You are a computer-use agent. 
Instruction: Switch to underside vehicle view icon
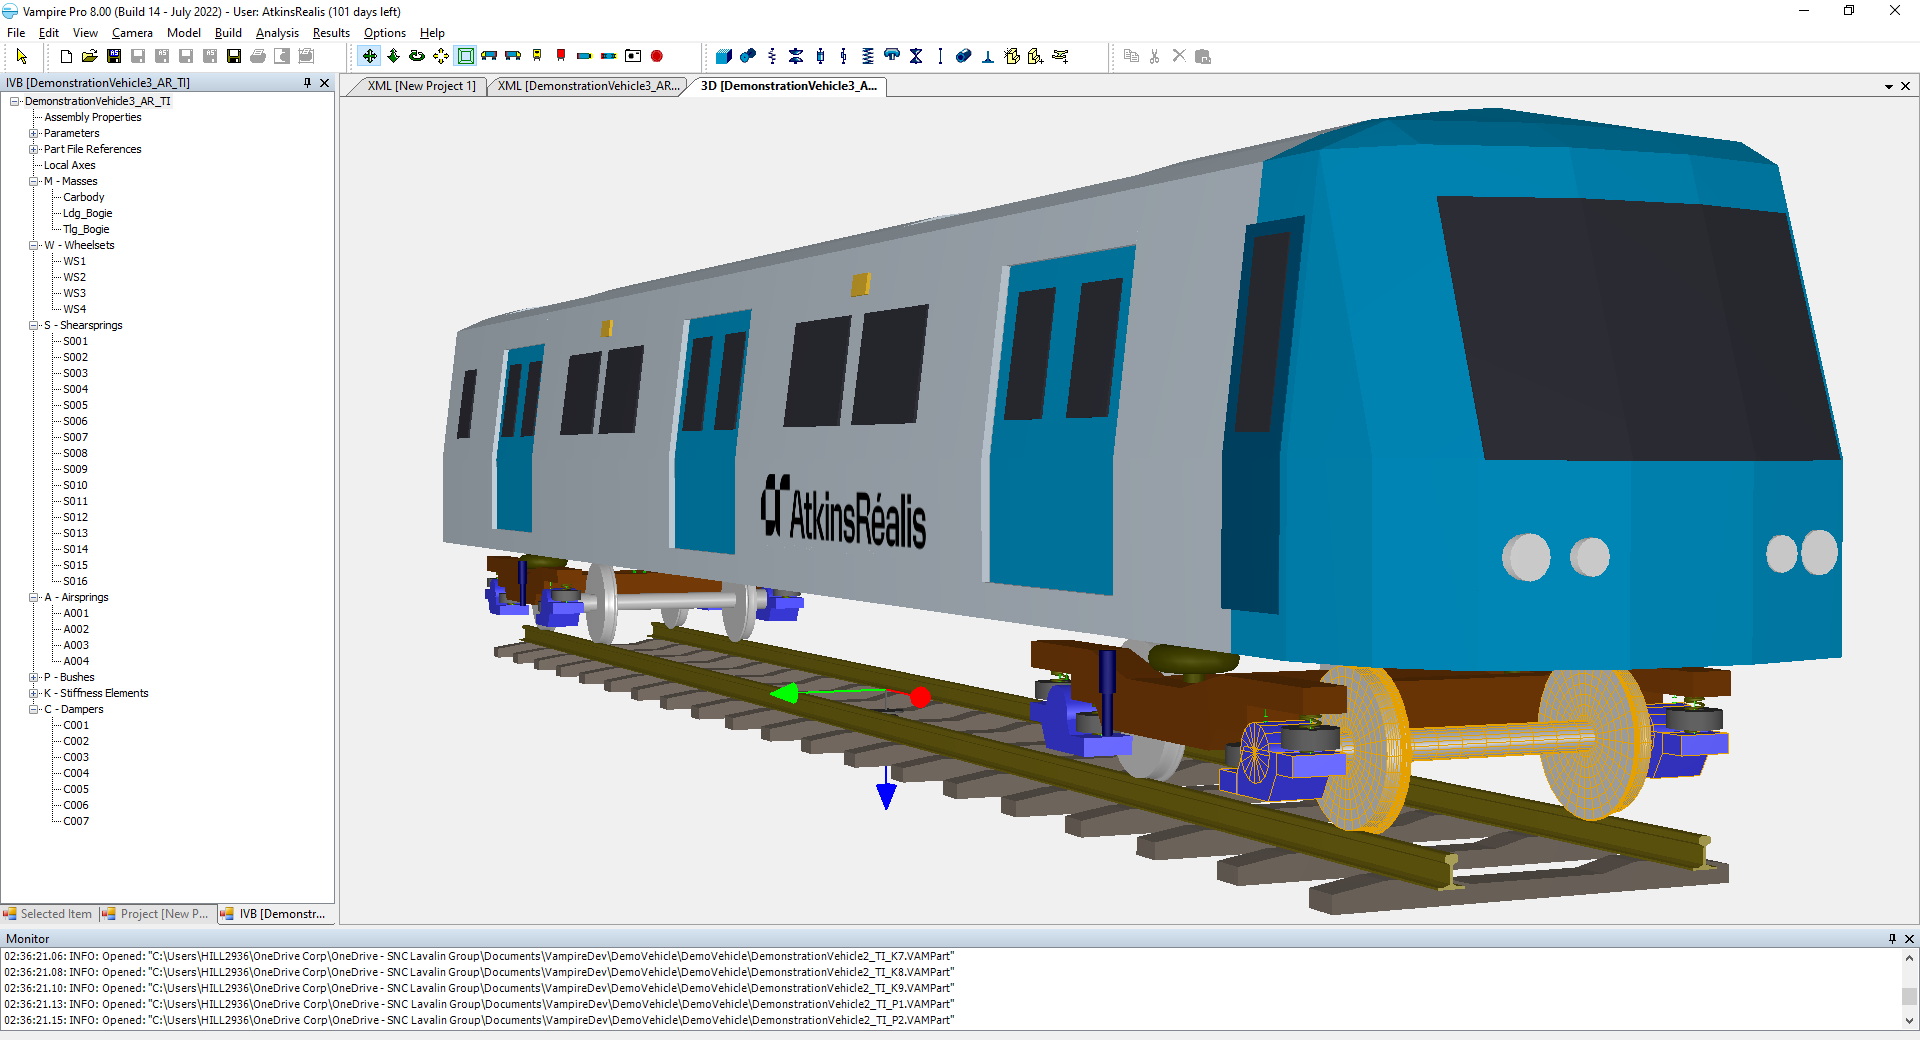click(x=609, y=56)
